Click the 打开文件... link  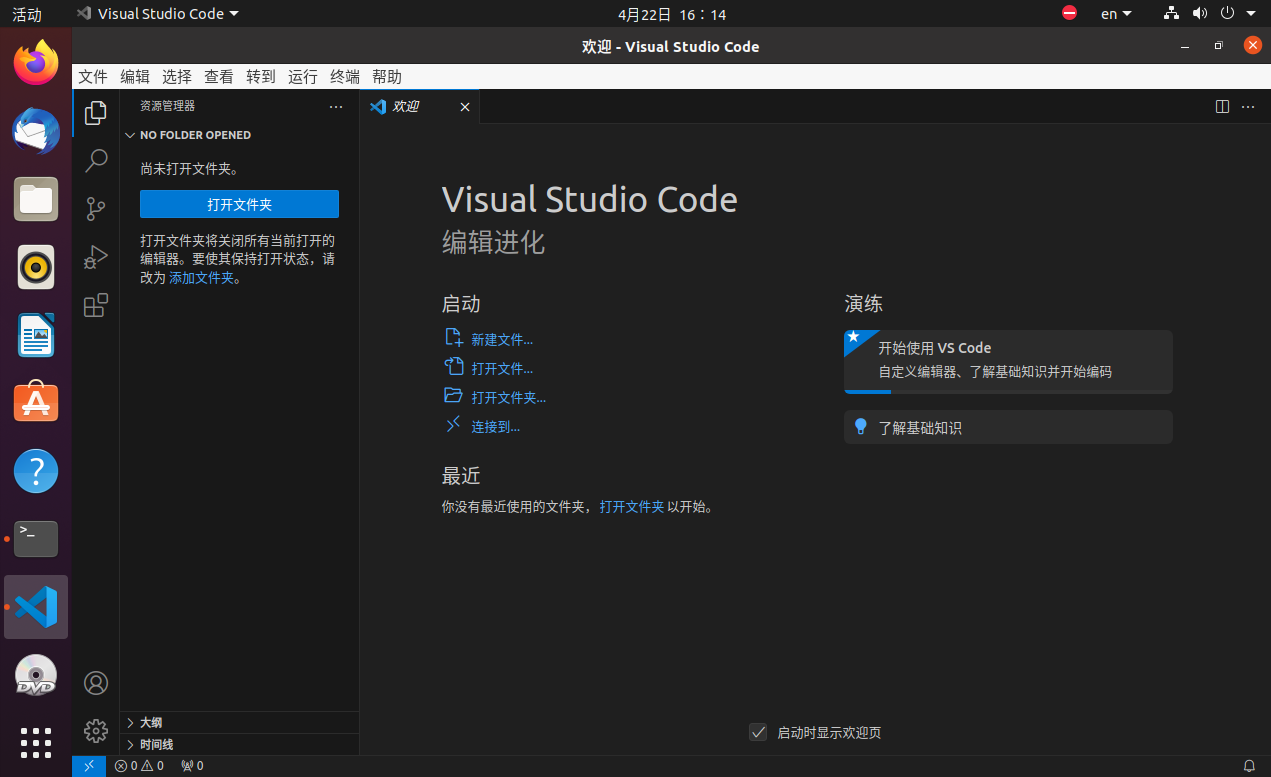(x=502, y=369)
